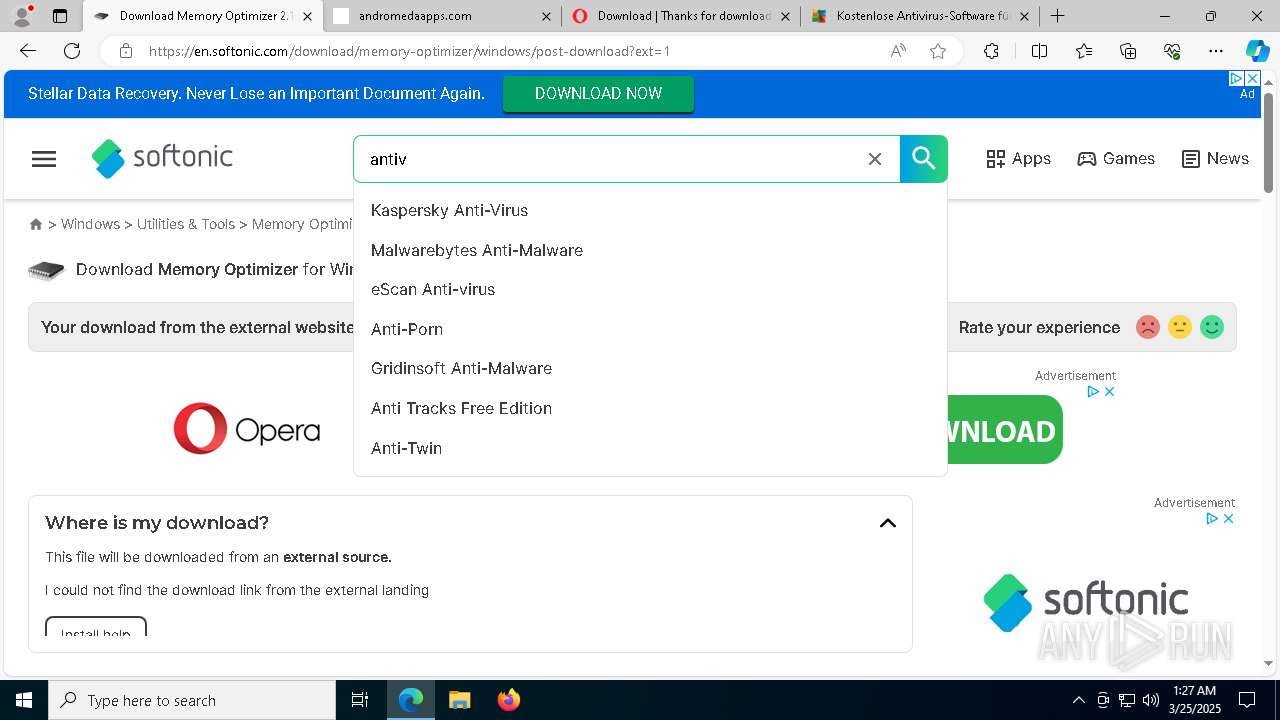Image resolution: width=1280 pixels, height=720 pixels.
Task: Open Split screen icon
Action: click(1039, 51)
